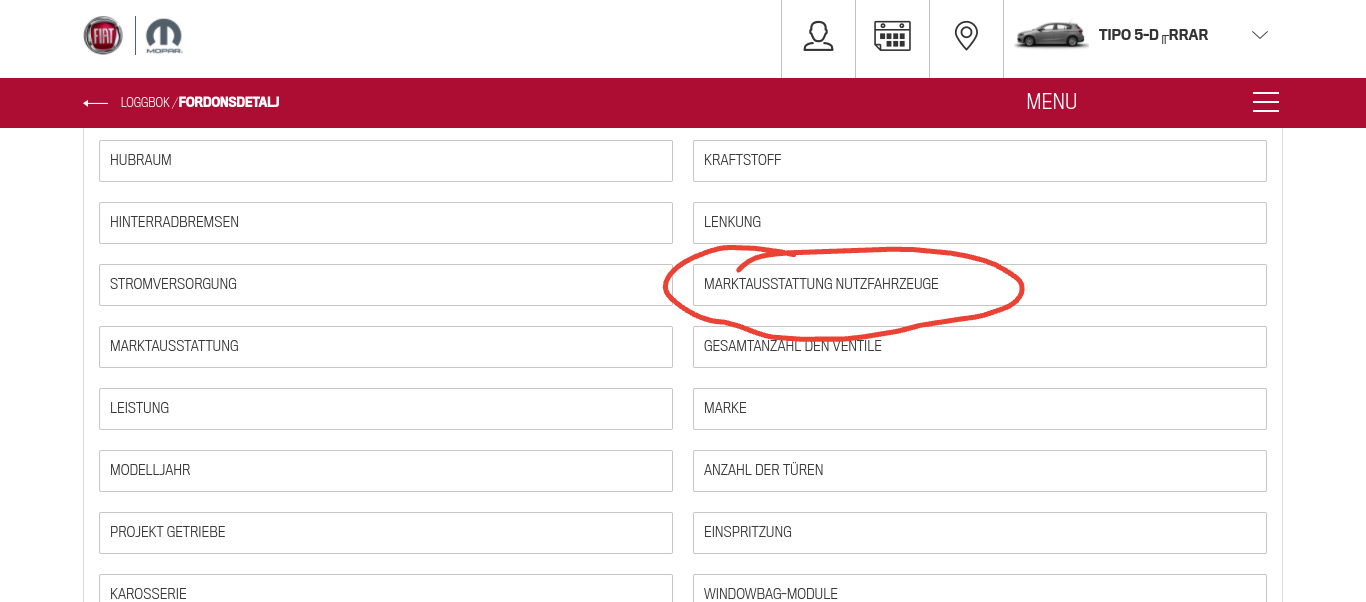Select the MARKTAUSSTATTUNG NUTZFAHRZEUGE field
The image size is (1366, 602).
979,285
